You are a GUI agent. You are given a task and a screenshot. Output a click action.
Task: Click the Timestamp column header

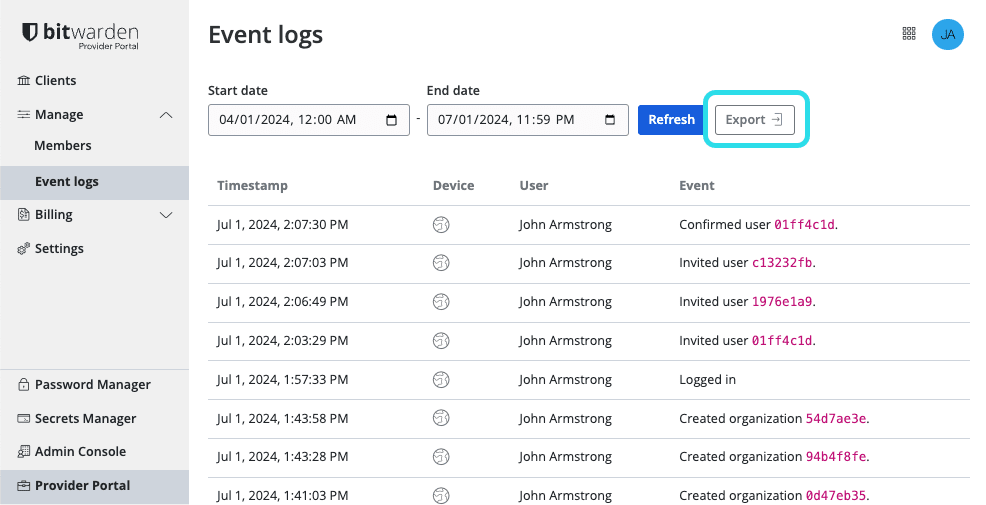tap(252, 186)
